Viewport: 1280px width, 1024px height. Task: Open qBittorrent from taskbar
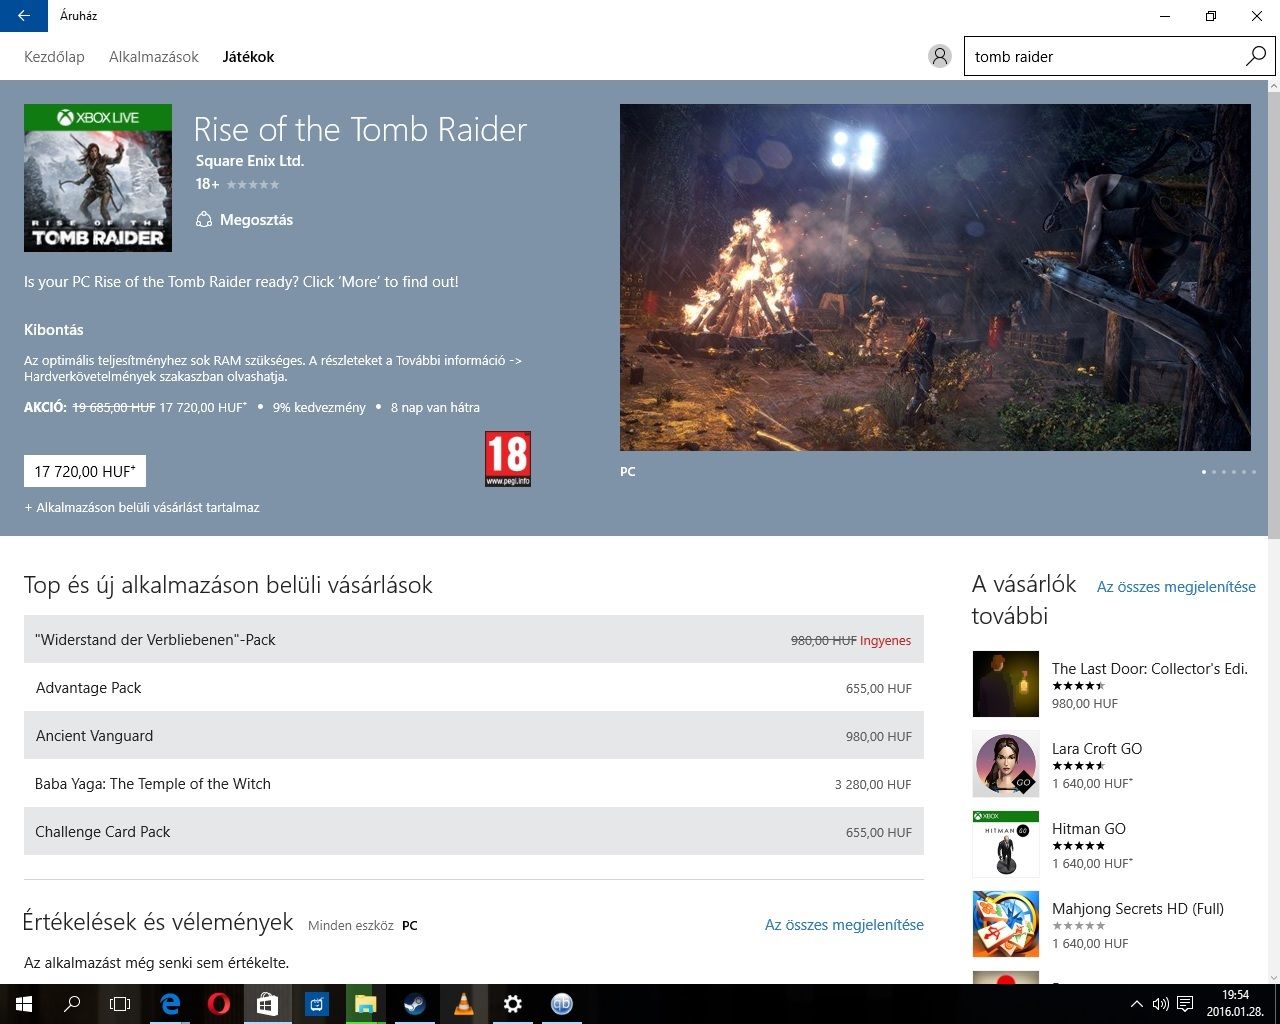coord(562,1004)
